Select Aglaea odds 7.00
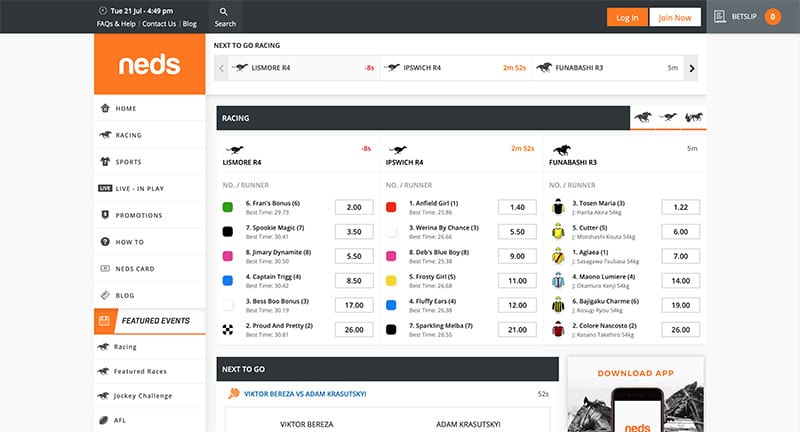 (x=681, y=256)
